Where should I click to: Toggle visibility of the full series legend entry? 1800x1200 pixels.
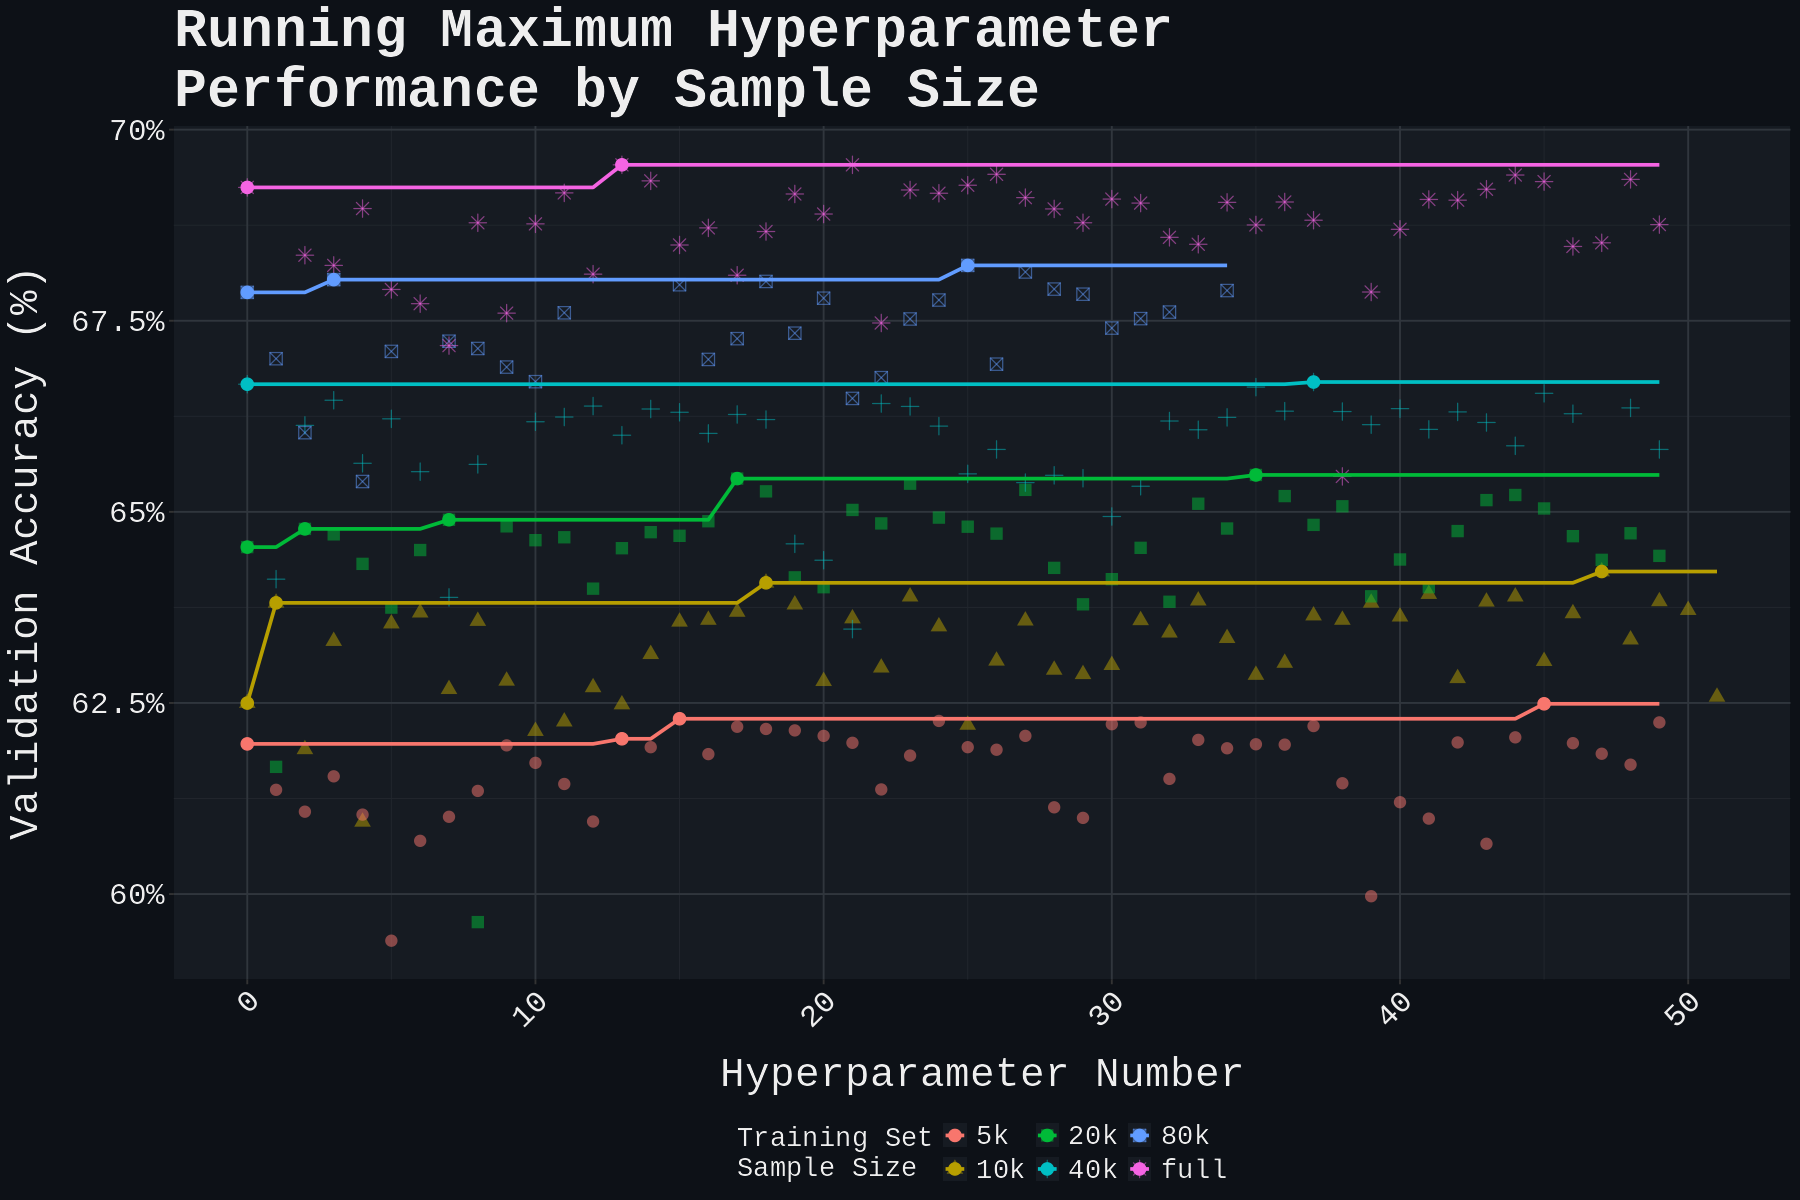click(x=1192, y=1168)
